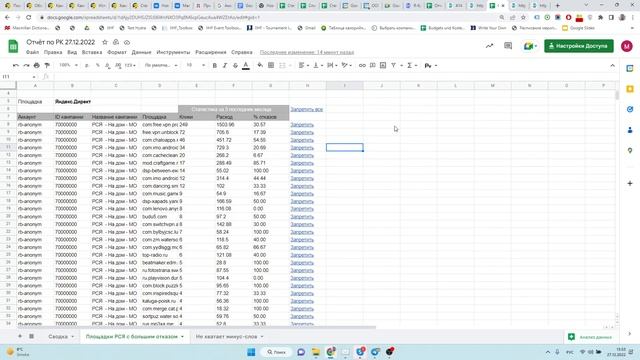Select the Paint format tool
The width and height of the screenshot is (640, 360).
click(x=47, y=65)
